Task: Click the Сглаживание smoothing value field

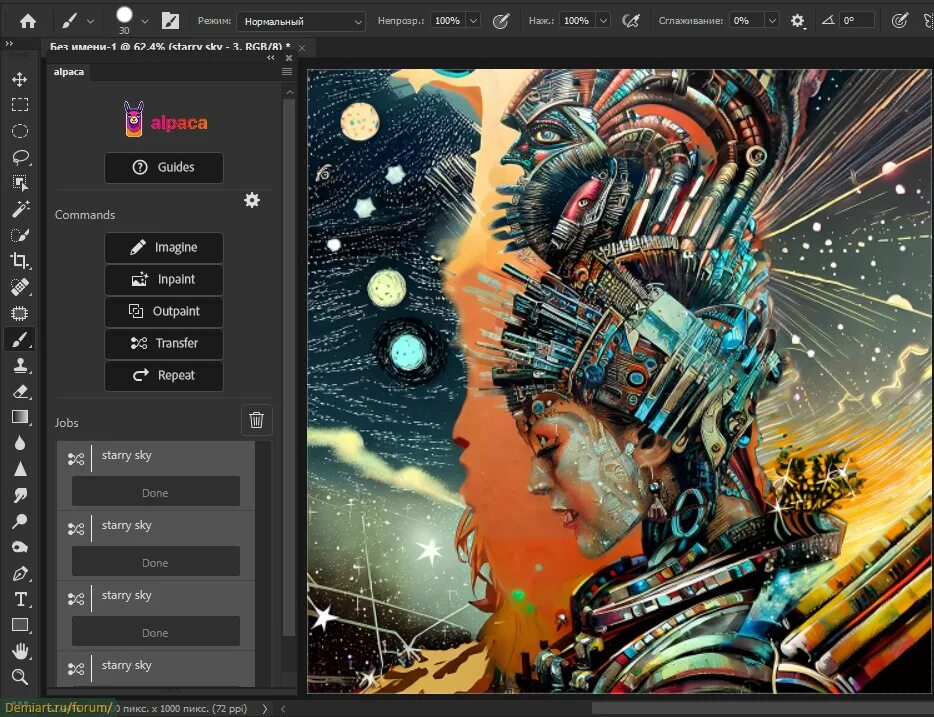Action: click(x=746, y=21)
